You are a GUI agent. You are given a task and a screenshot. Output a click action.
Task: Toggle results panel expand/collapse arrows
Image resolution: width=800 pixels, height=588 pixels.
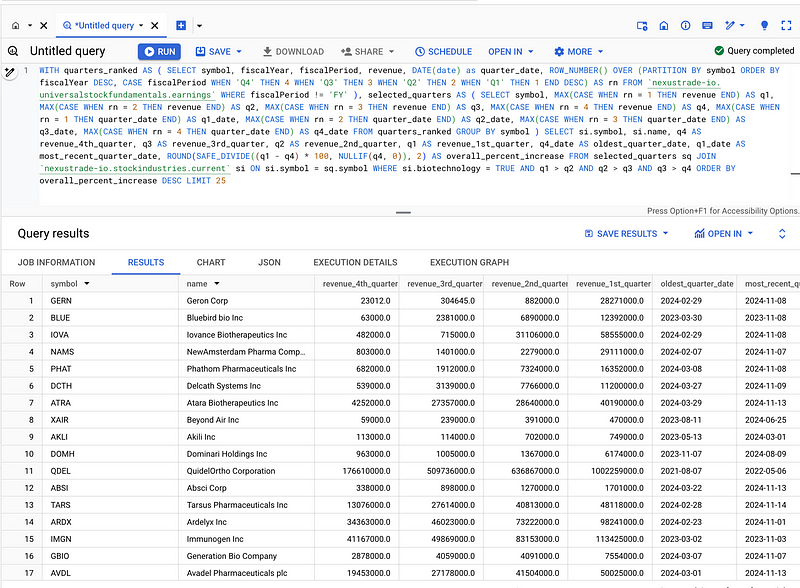pos(781,233)
